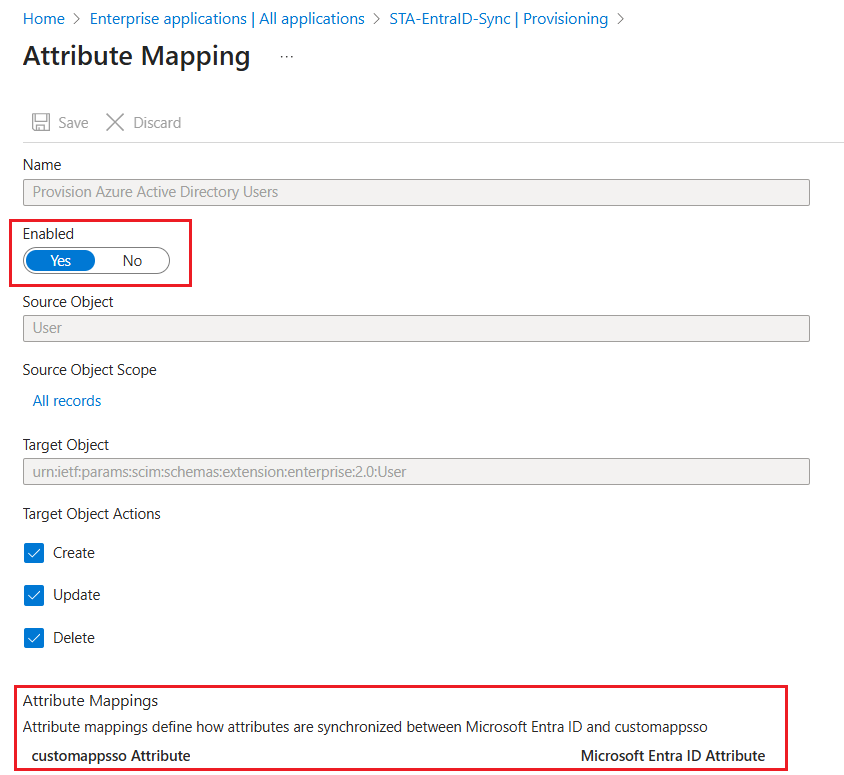844x775 pixels.
Task: Uncheck the Update checkbox
Action: [x=34, y=595]
